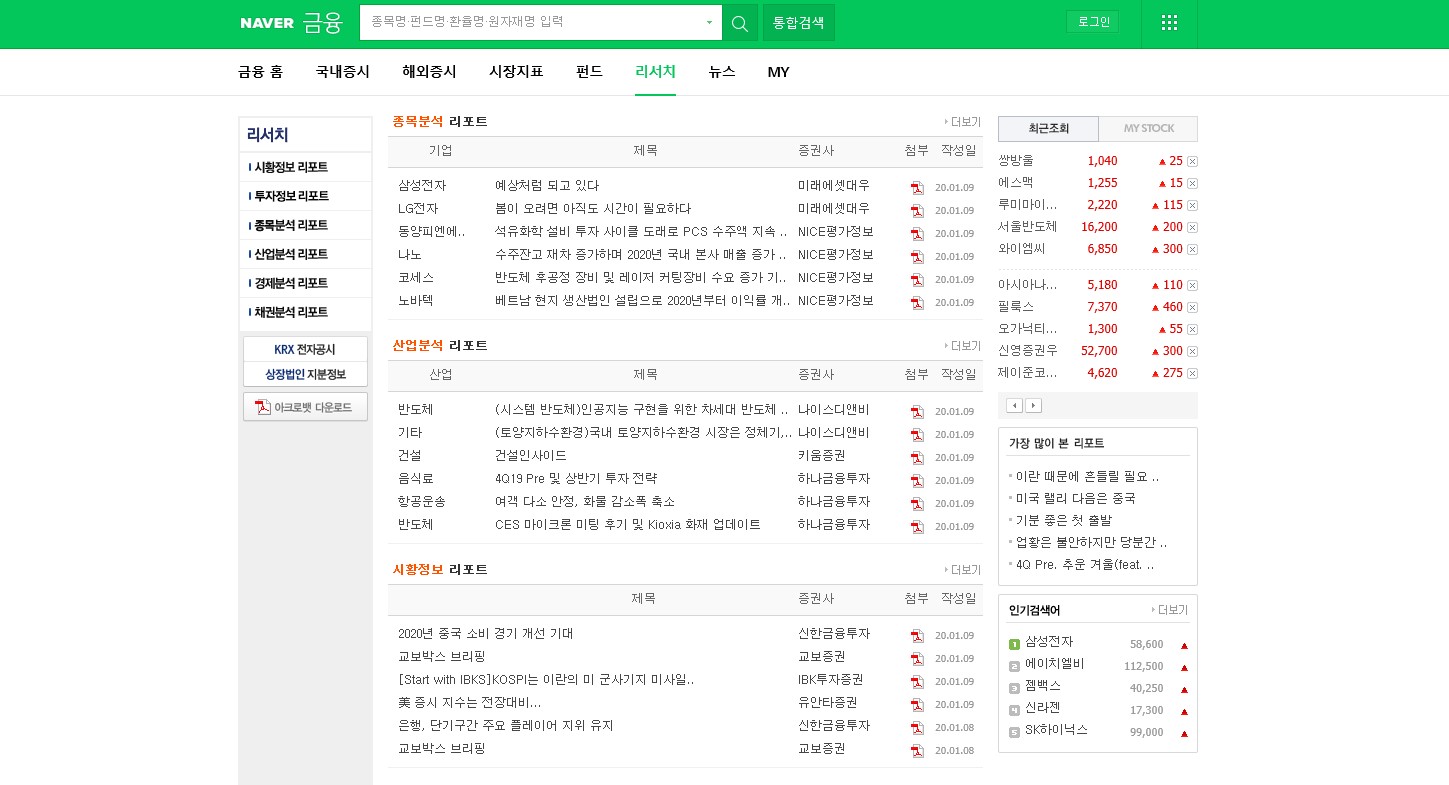Open 상장법인 지분정보 link
1449x785 pixels.
click(x=305, y=375)
